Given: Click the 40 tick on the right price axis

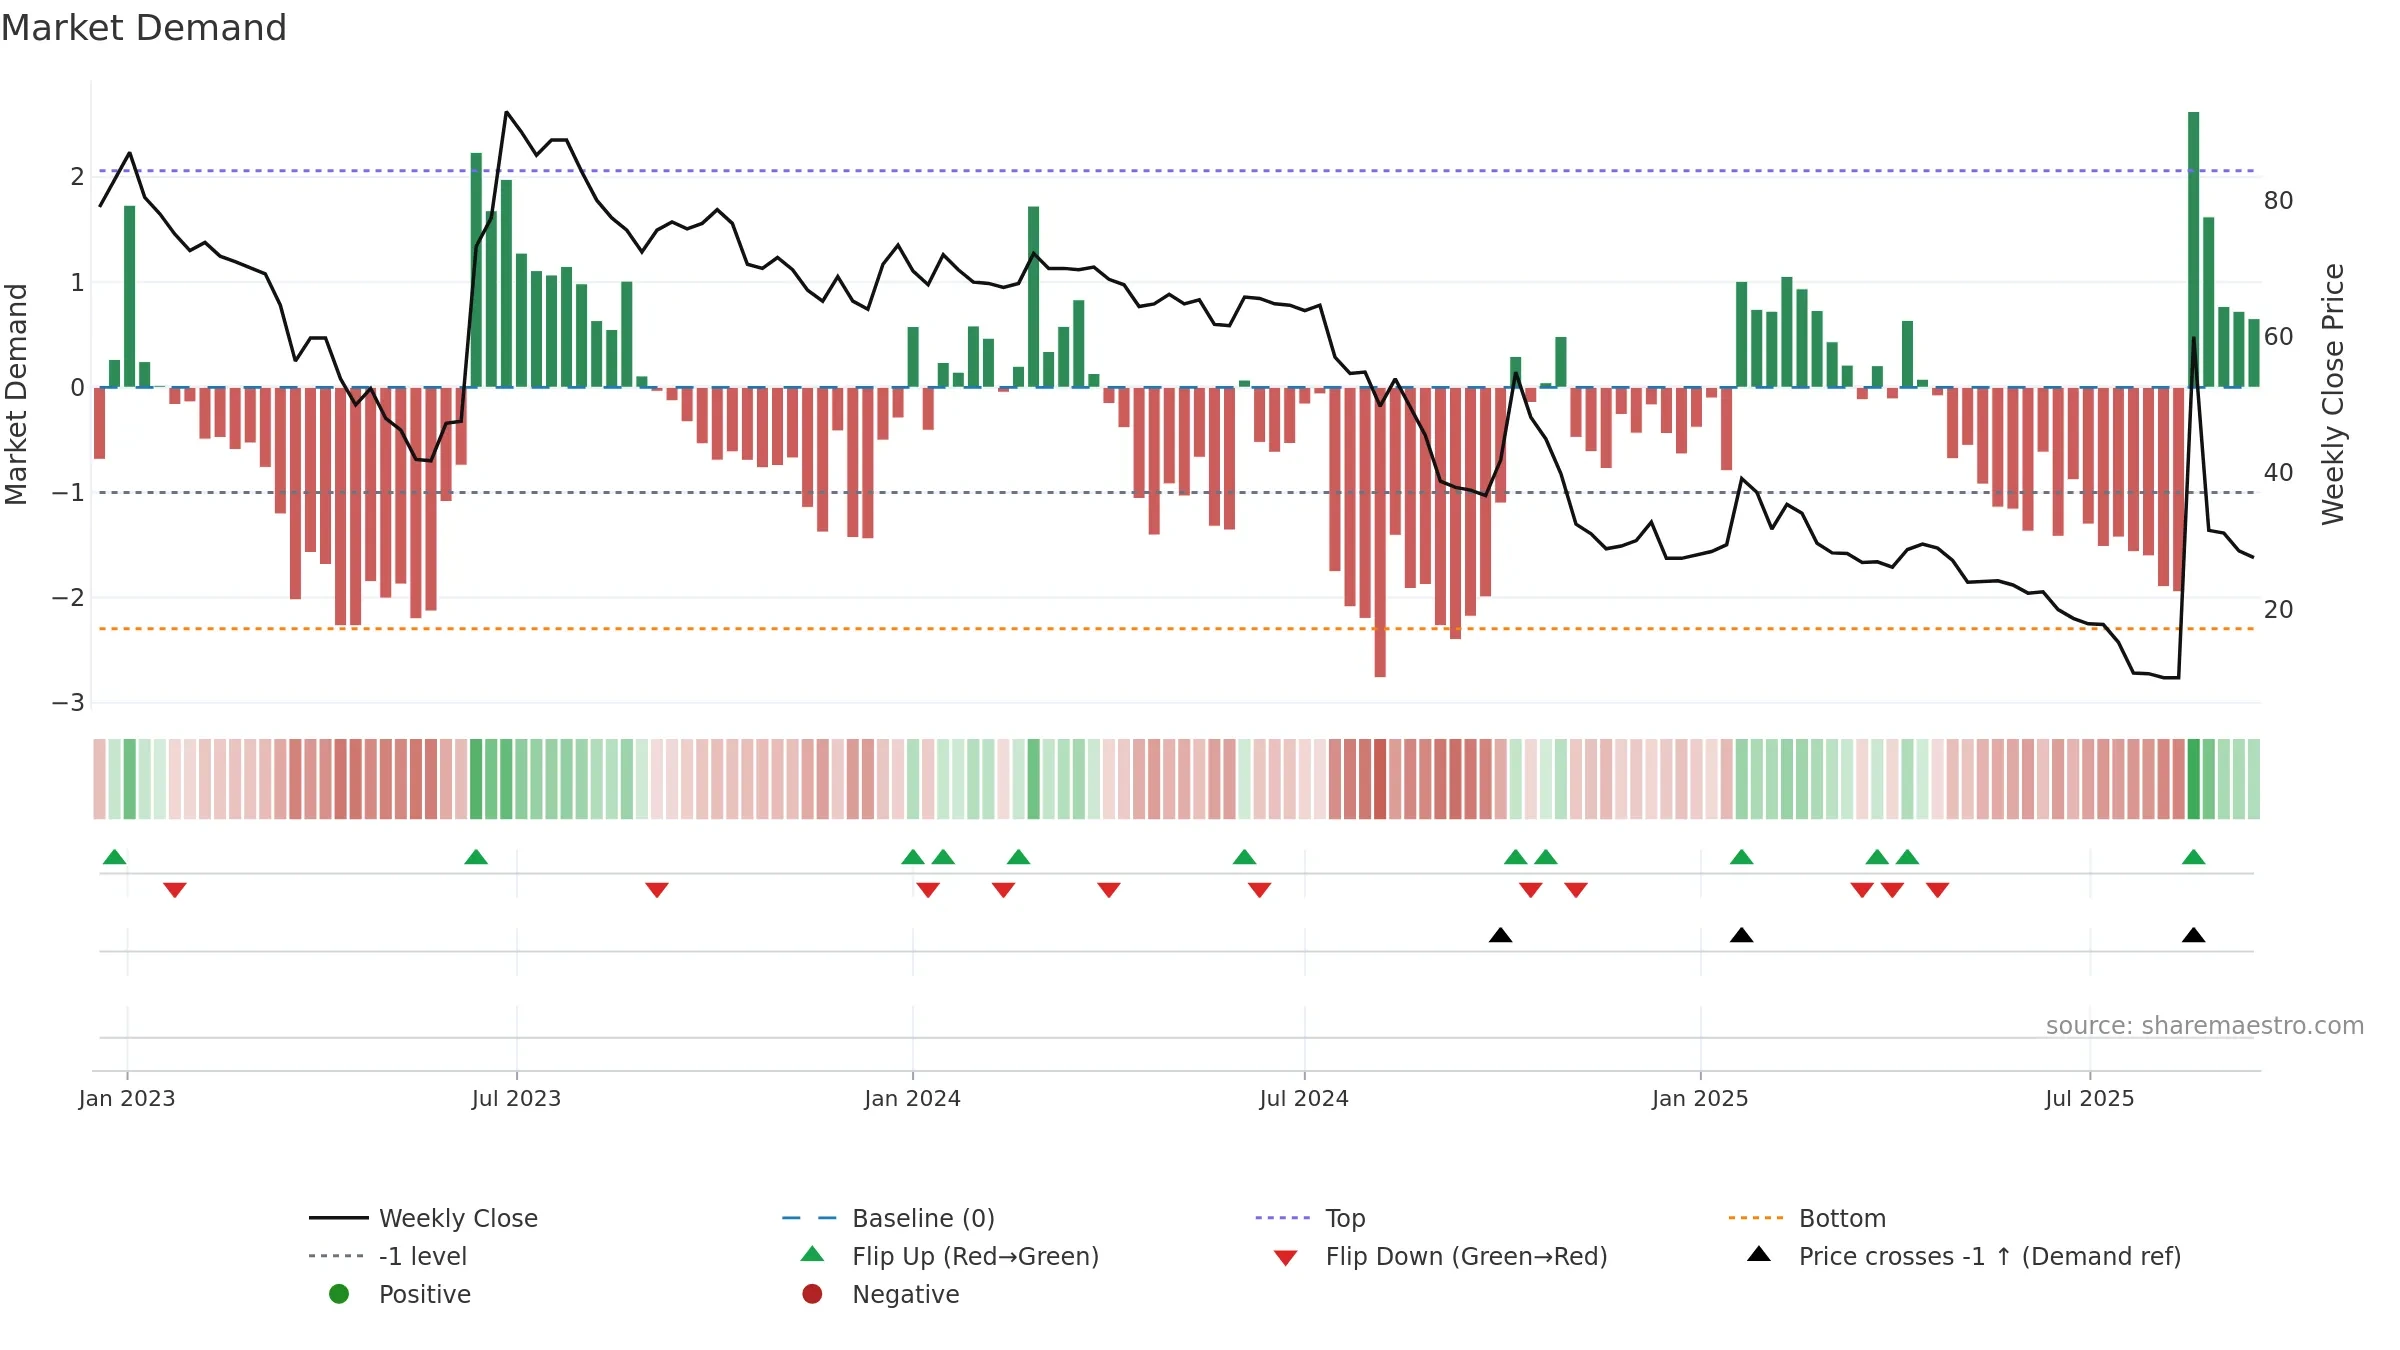Looking at the screenshot, I should [2279, 473].
